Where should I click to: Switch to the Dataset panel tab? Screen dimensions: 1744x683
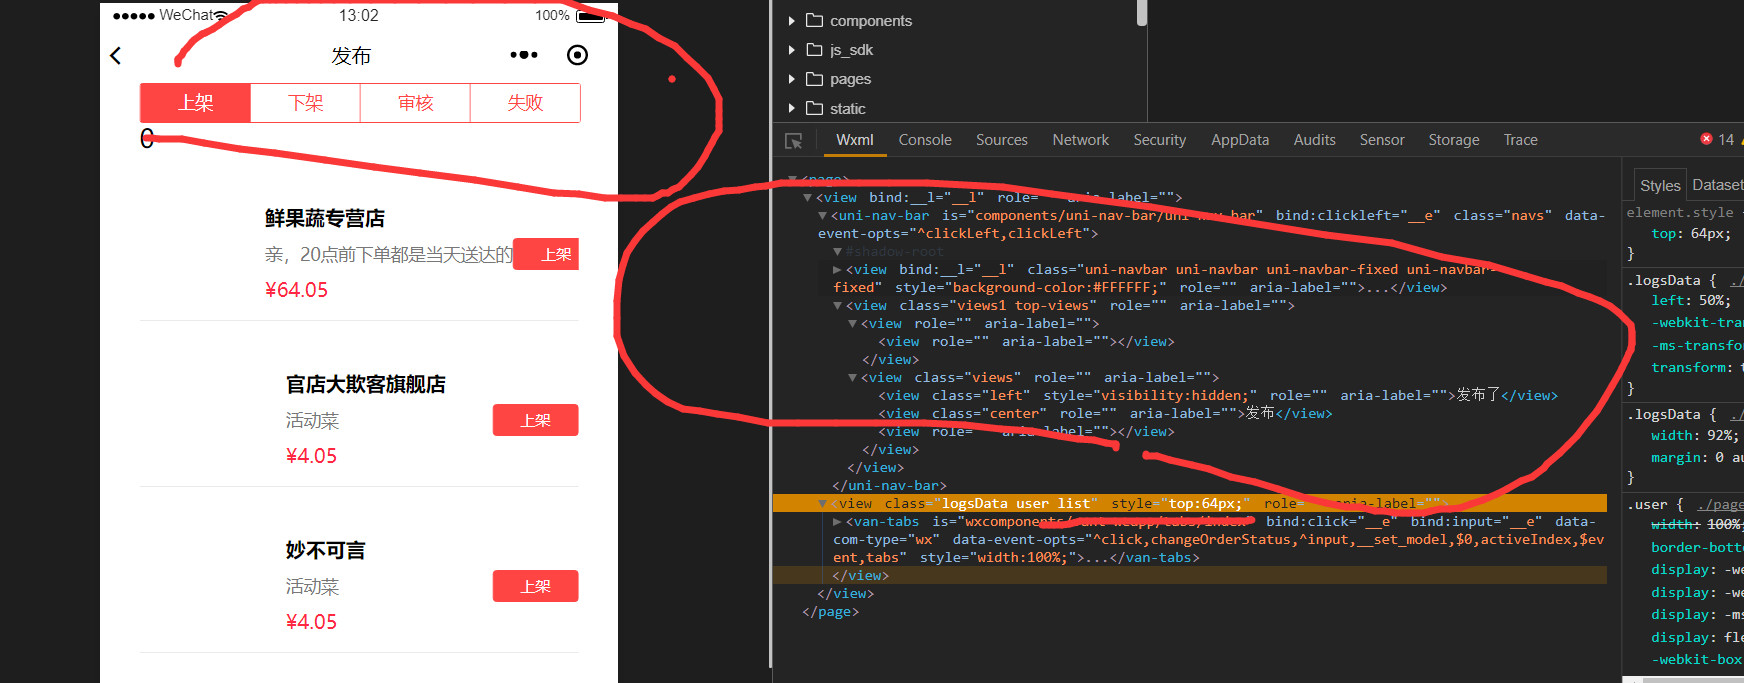(x=1716, y=185)
